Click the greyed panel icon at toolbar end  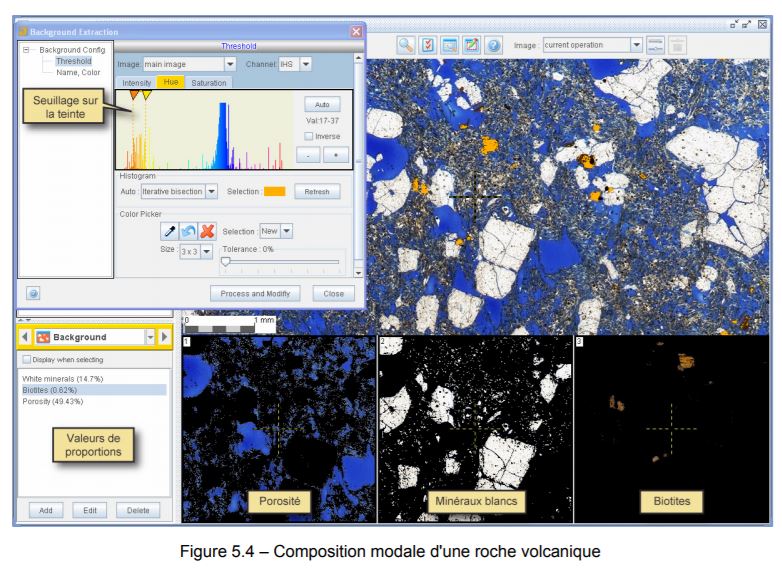677,45
